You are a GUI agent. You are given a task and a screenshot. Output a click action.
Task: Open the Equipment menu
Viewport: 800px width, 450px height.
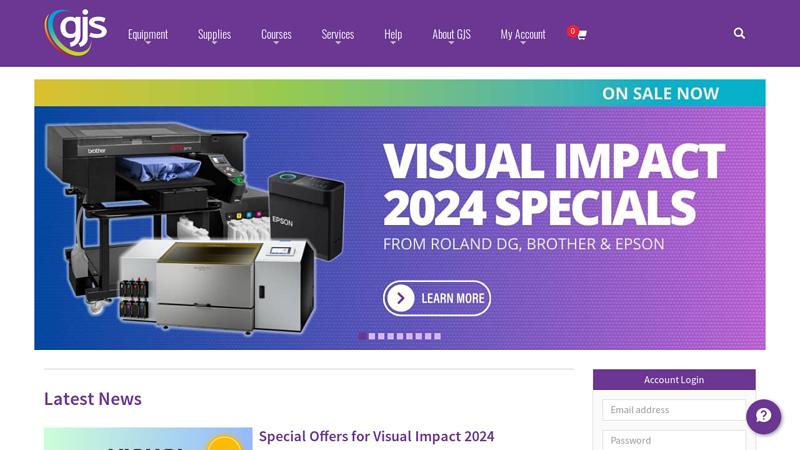point(147,35)
